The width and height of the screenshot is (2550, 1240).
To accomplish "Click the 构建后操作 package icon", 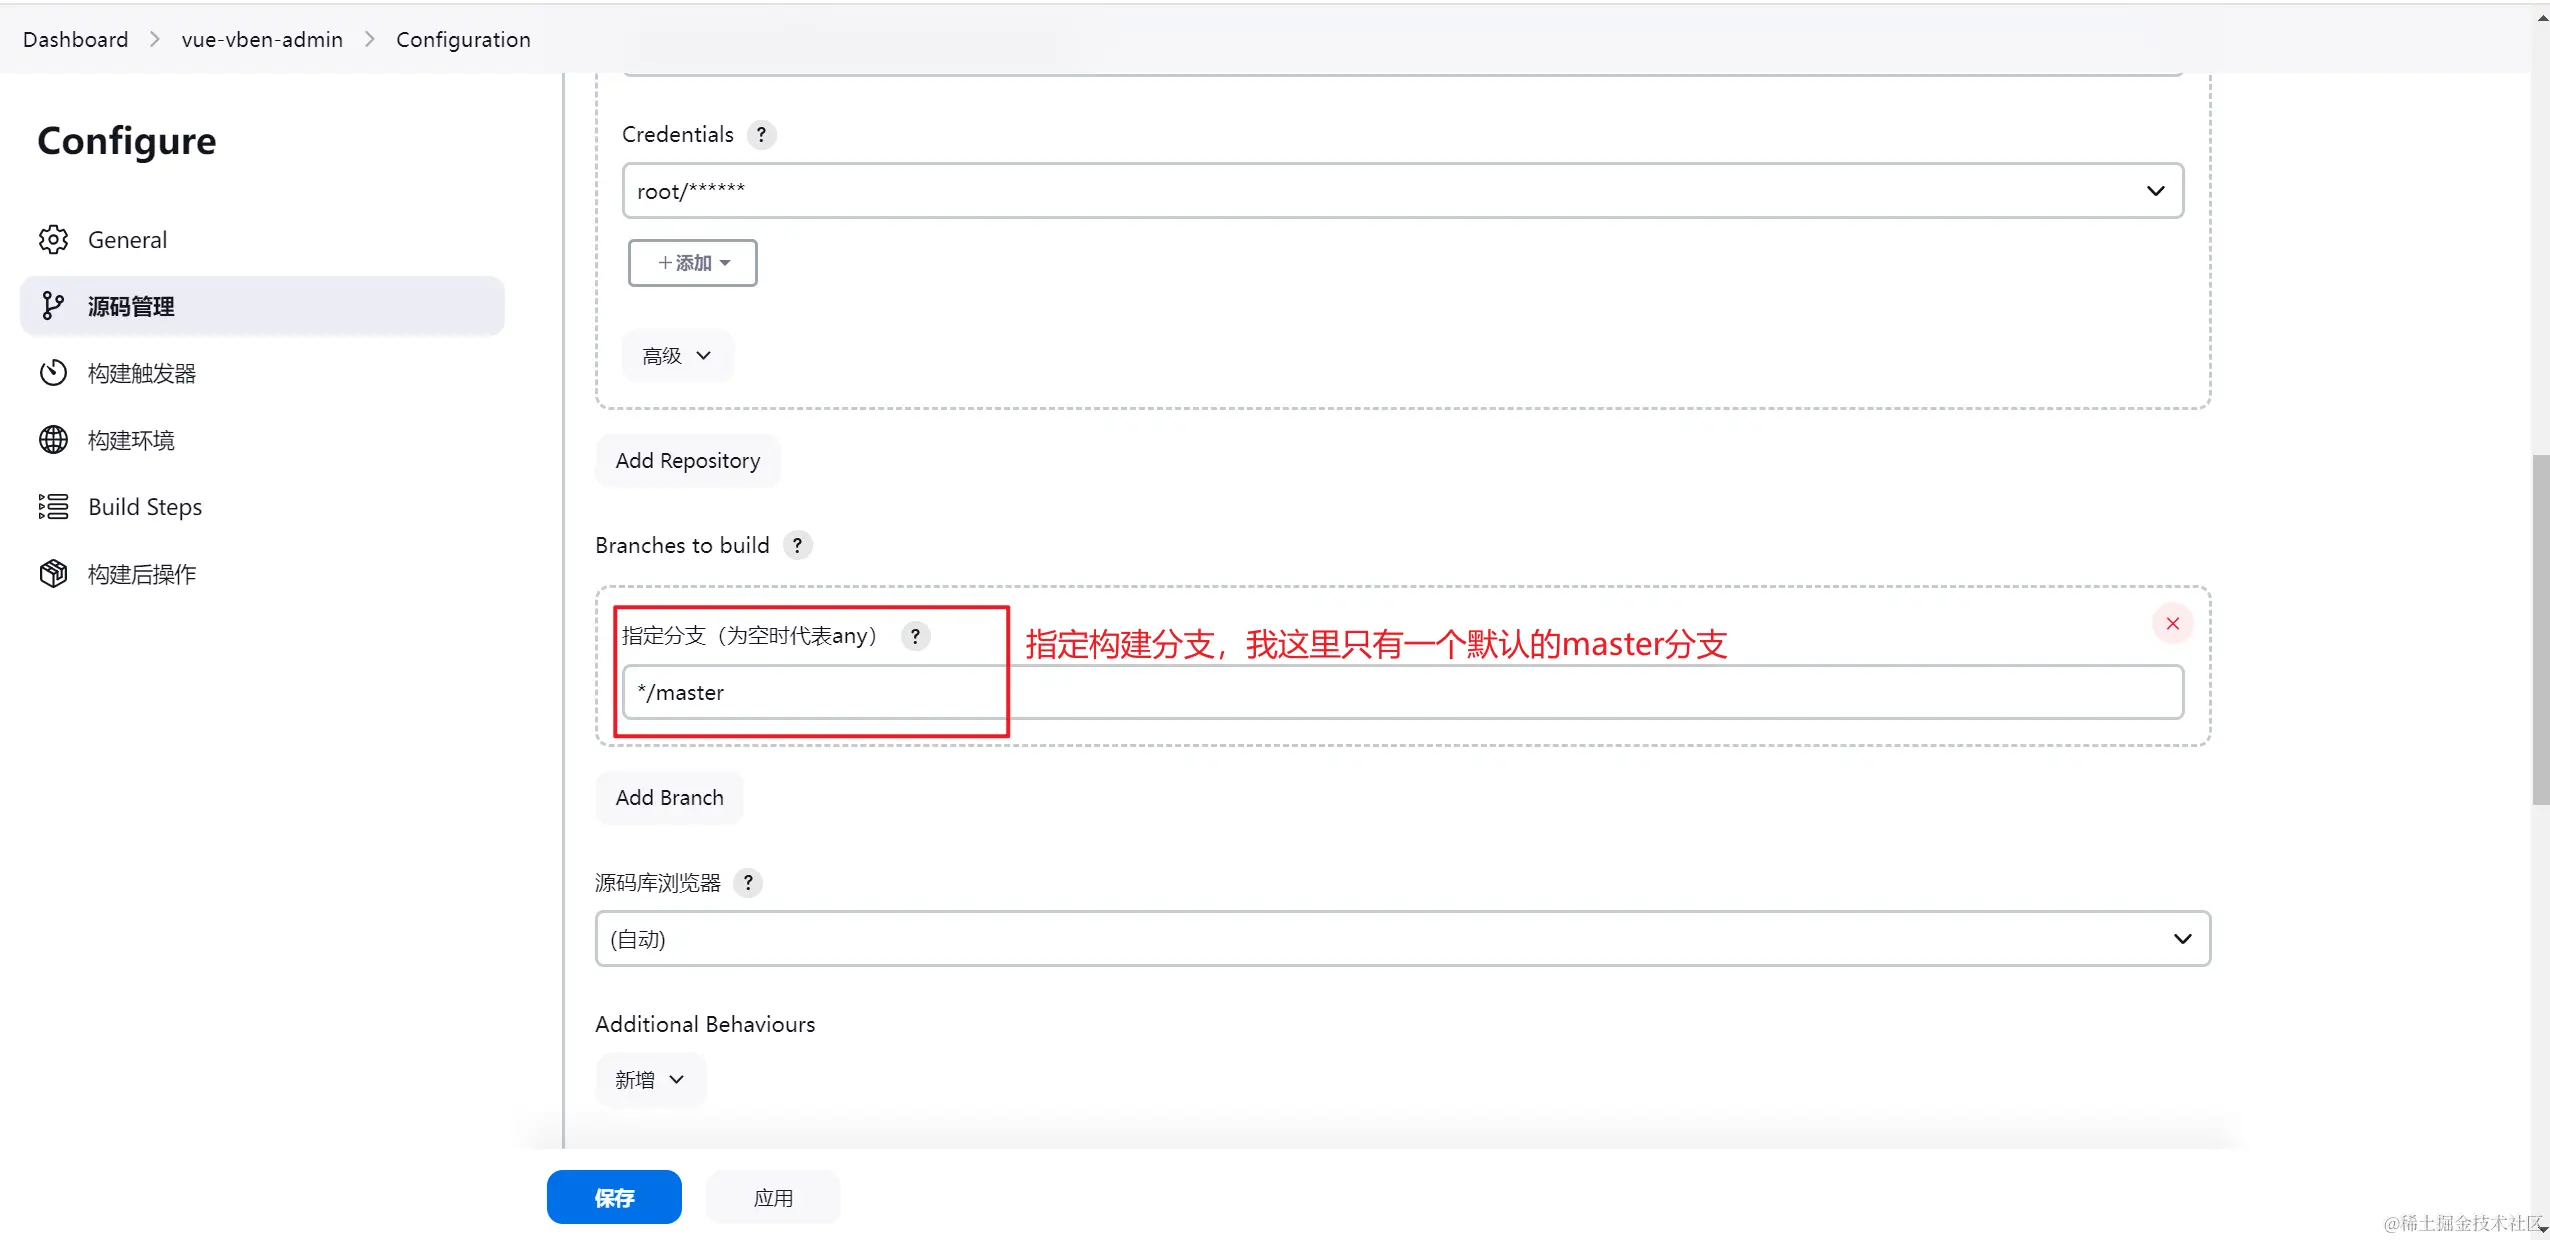I will tap(53, 574).
